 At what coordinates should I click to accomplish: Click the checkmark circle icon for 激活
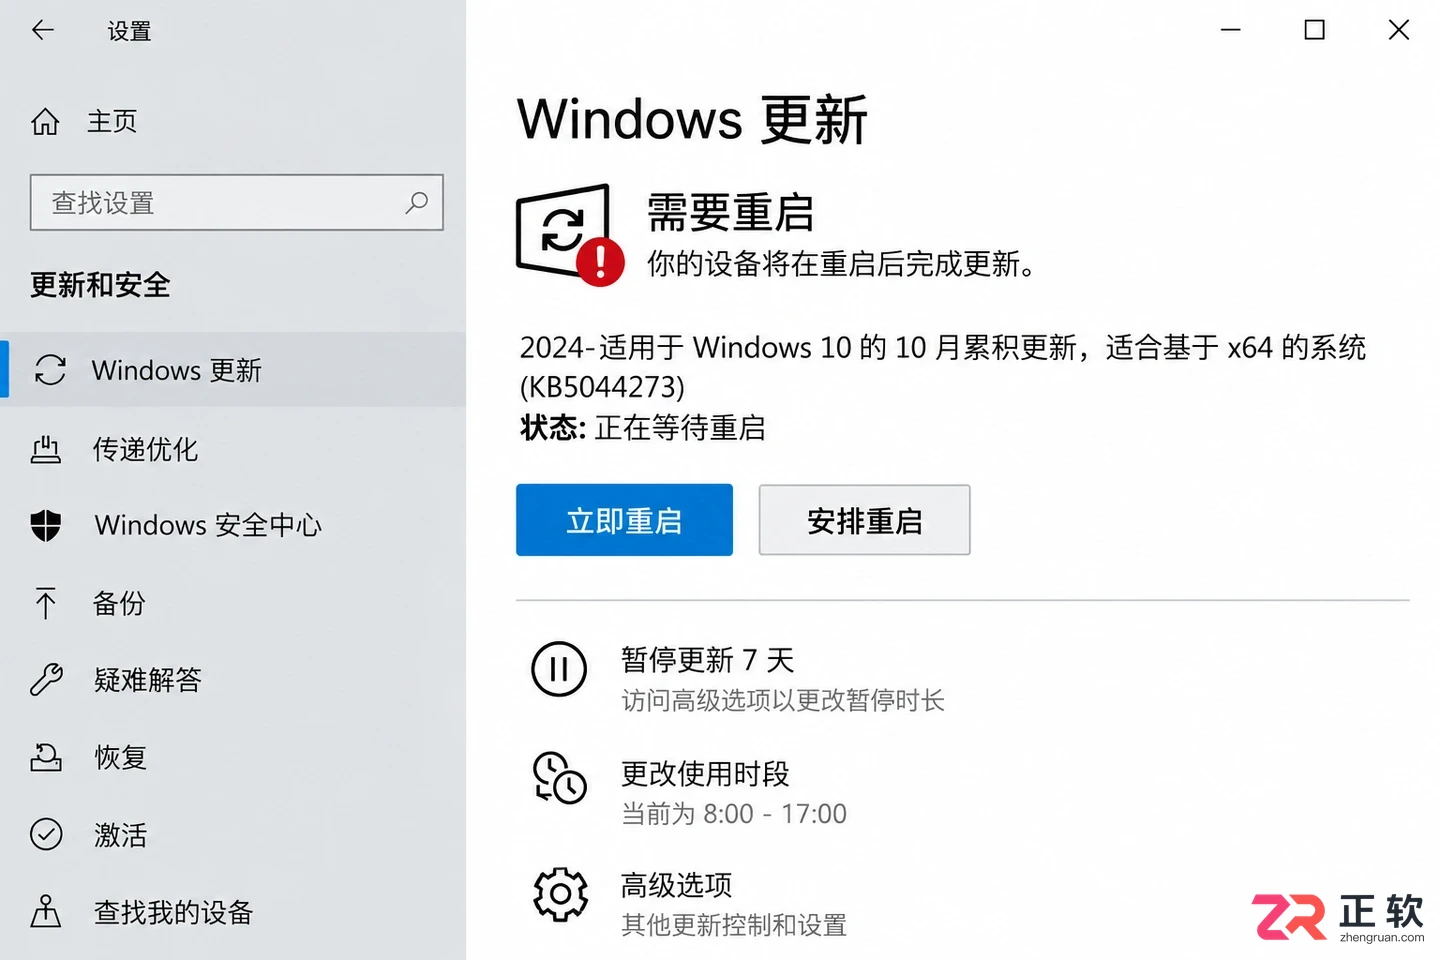pyautogui.click(x=46, y=834)
